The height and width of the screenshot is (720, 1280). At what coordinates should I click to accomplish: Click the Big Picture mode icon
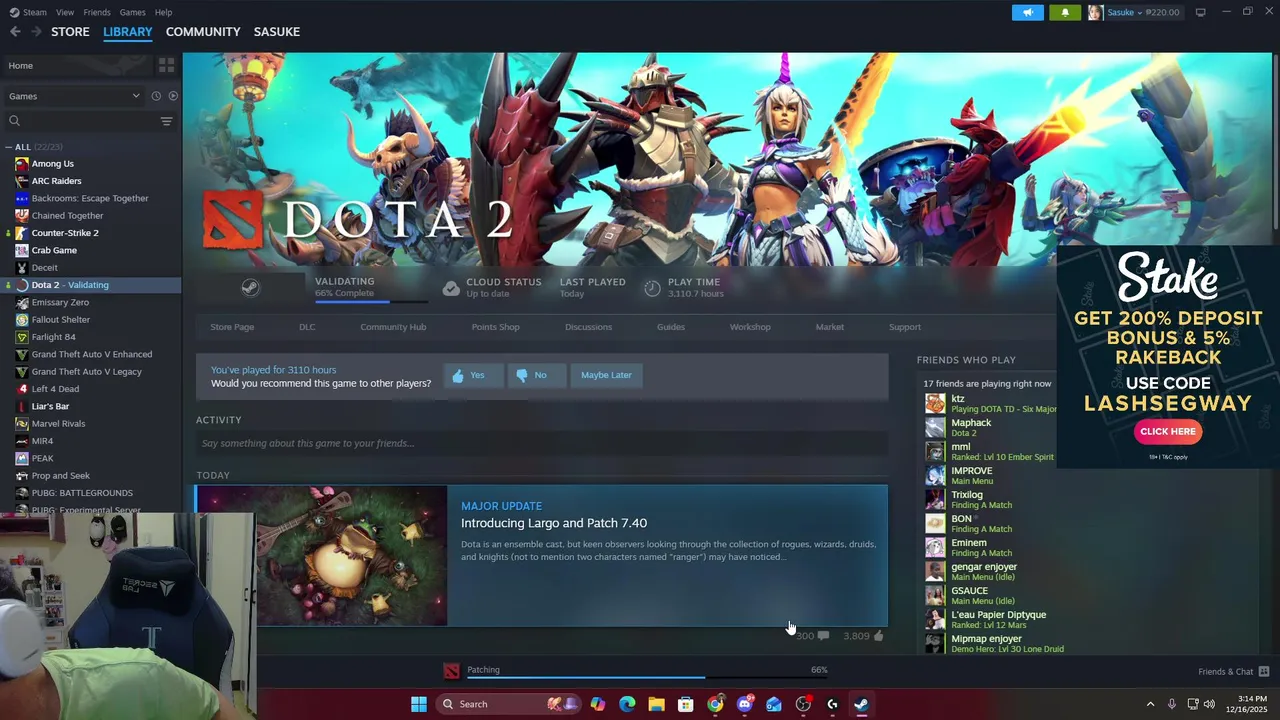(1200, 12)
